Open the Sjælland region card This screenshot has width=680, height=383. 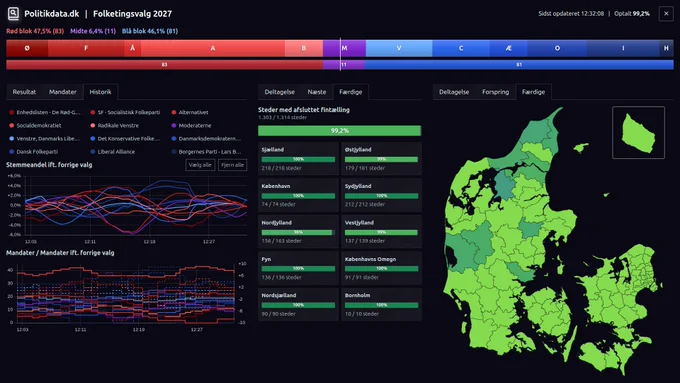298,158
